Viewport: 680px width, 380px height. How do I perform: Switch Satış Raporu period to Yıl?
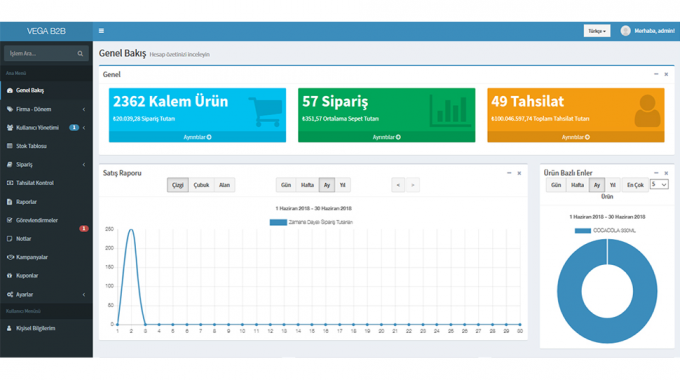pos(342,185)
